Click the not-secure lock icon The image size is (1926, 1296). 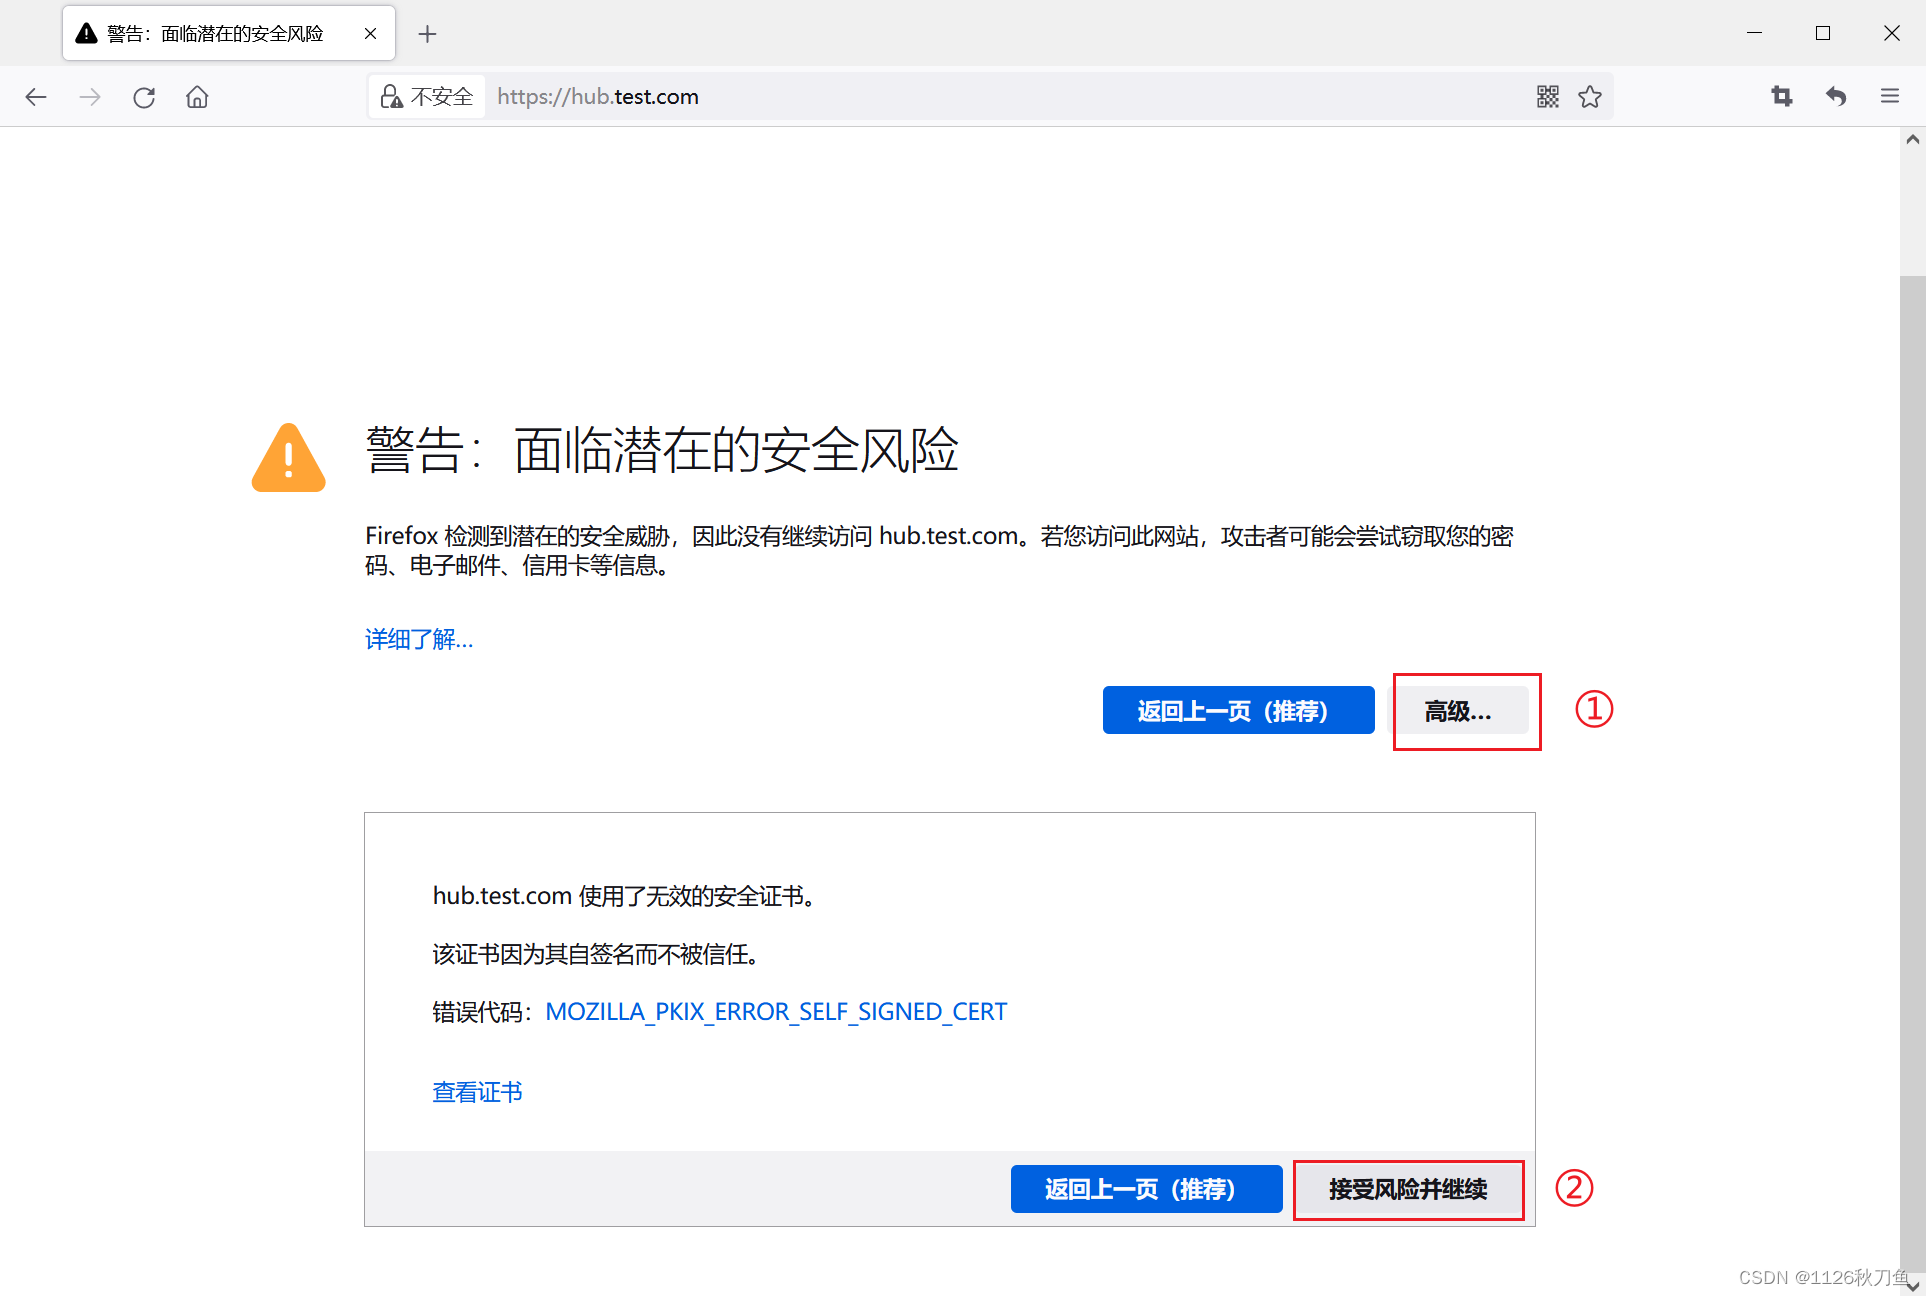click(x=392, y=97)
